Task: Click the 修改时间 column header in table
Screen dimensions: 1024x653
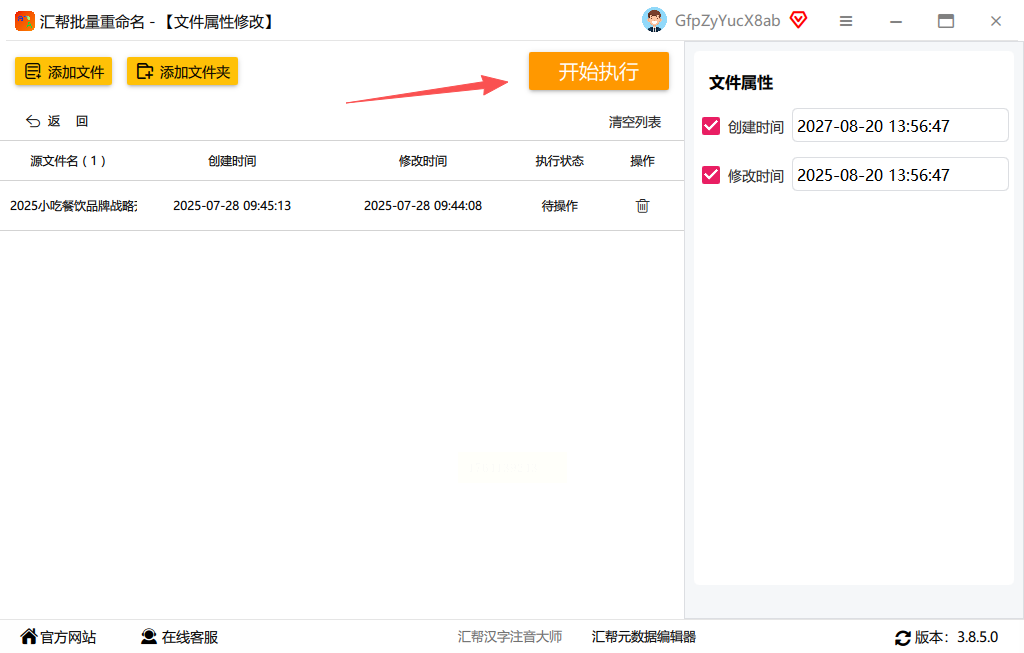Action: [x=423, y=161]
